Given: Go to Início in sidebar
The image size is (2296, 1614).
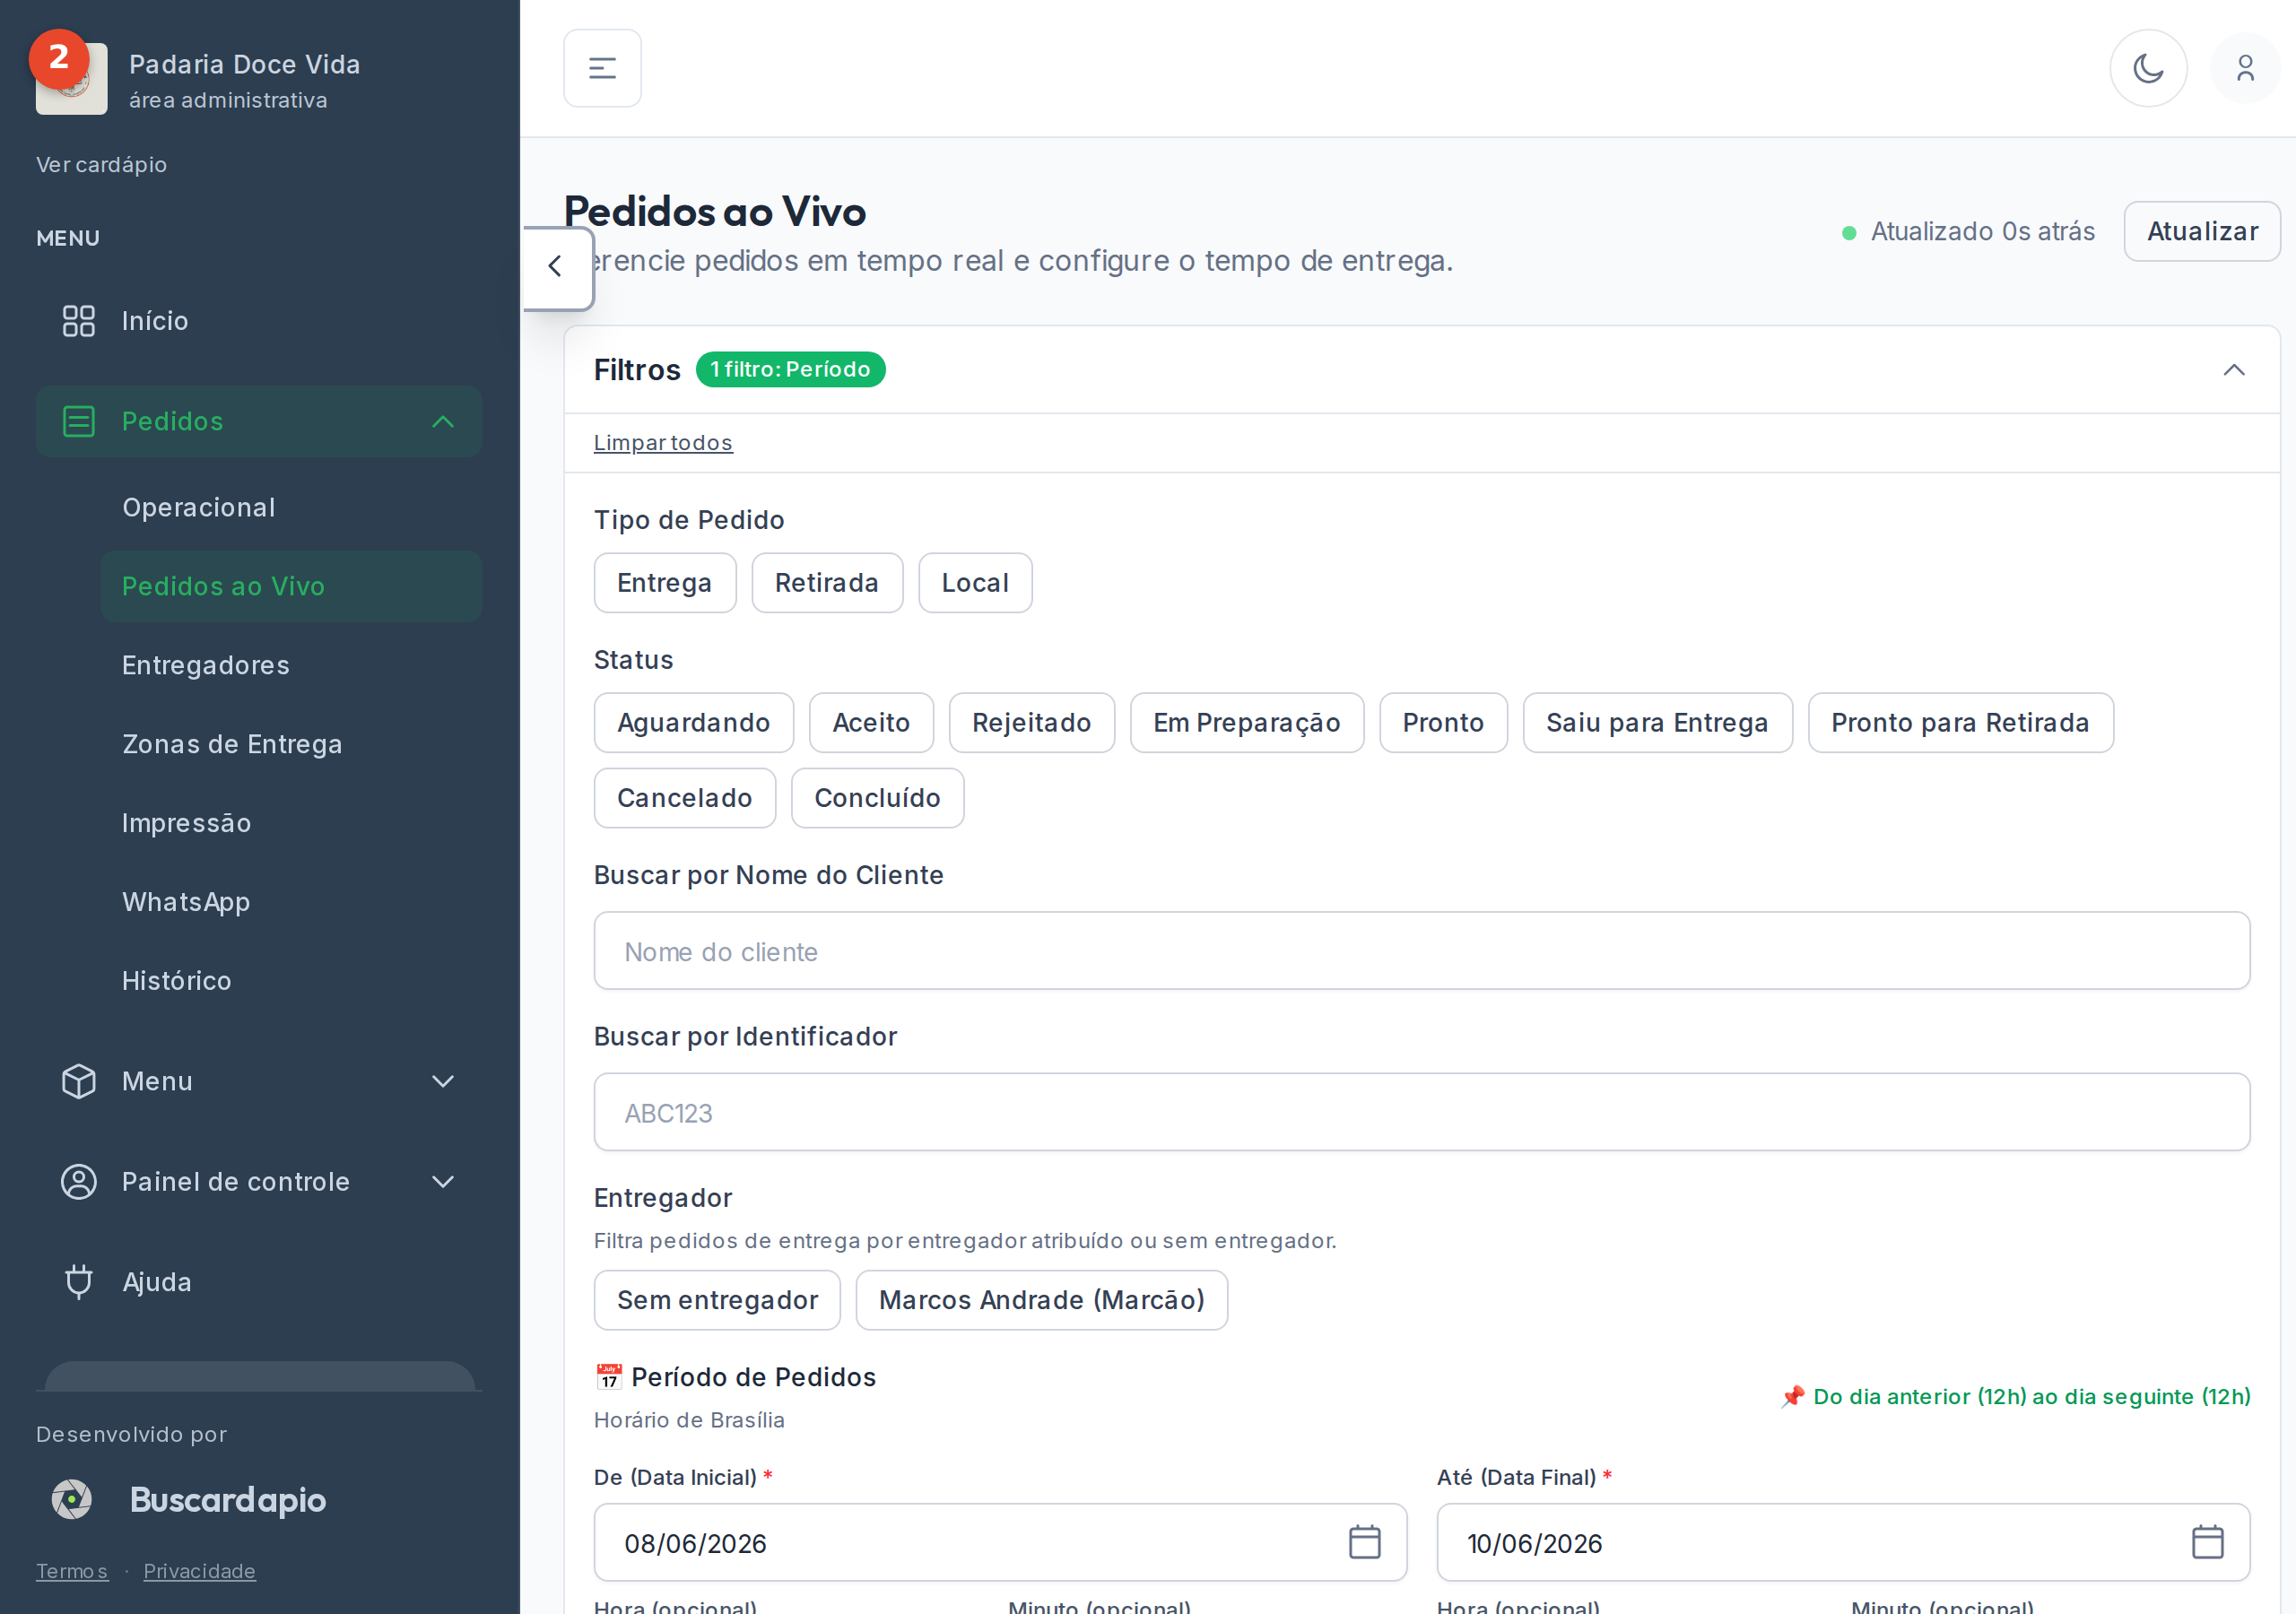Looking at the screenshot, I should (259, 321).
